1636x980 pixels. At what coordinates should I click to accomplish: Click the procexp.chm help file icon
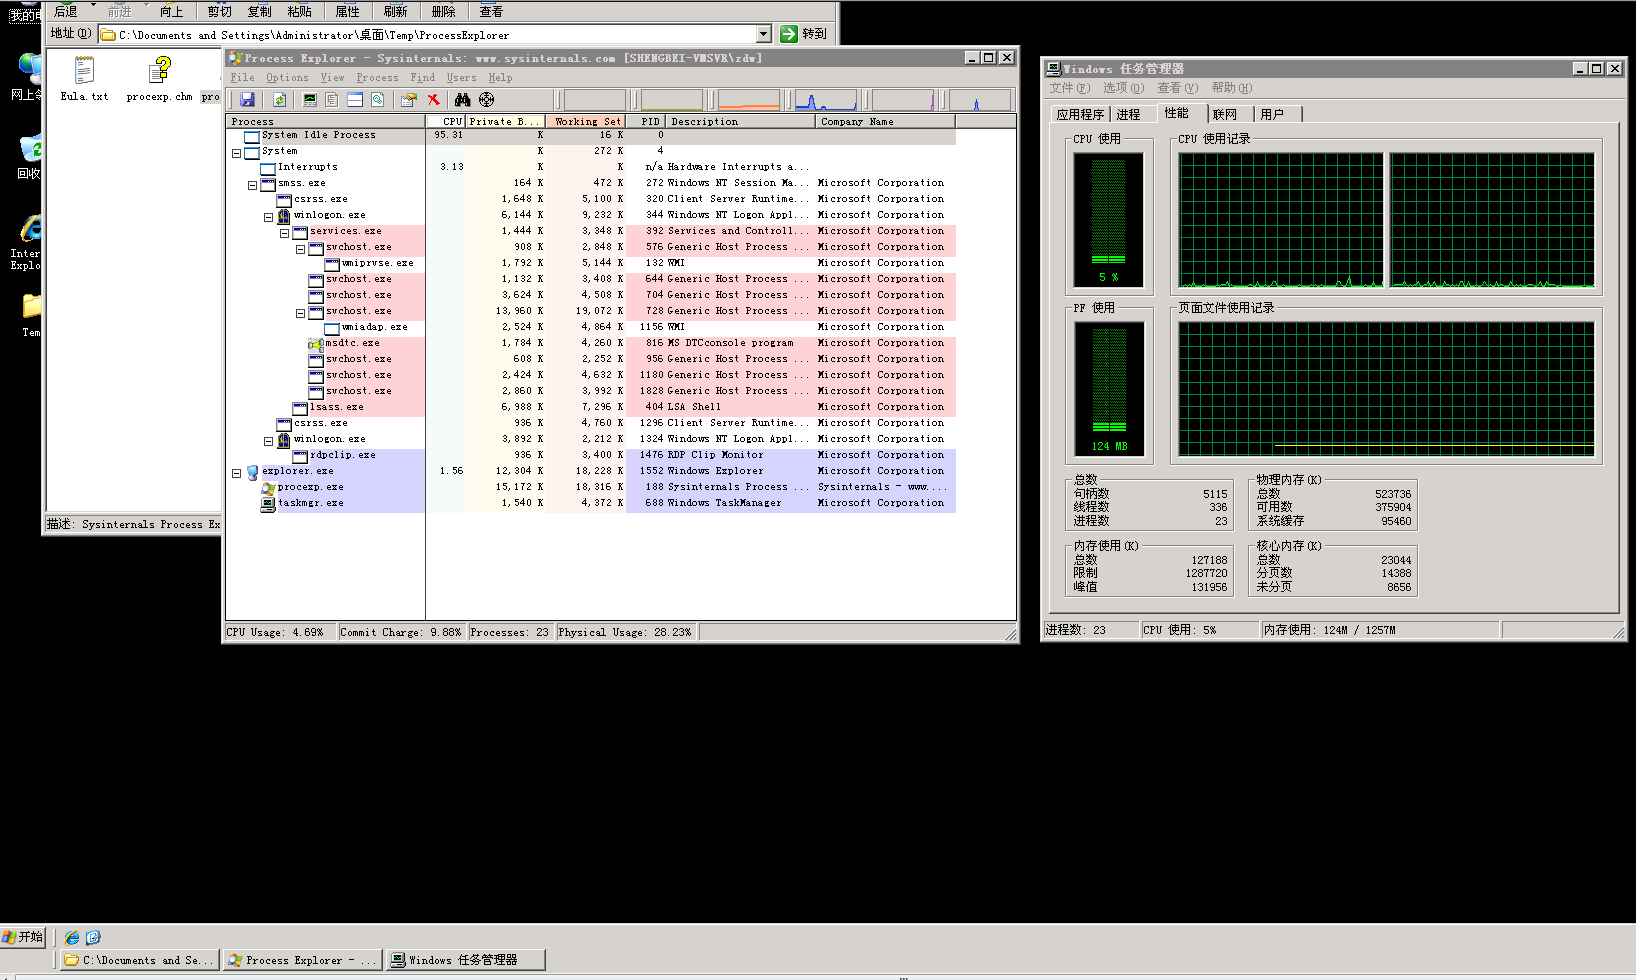pos(159,70)
